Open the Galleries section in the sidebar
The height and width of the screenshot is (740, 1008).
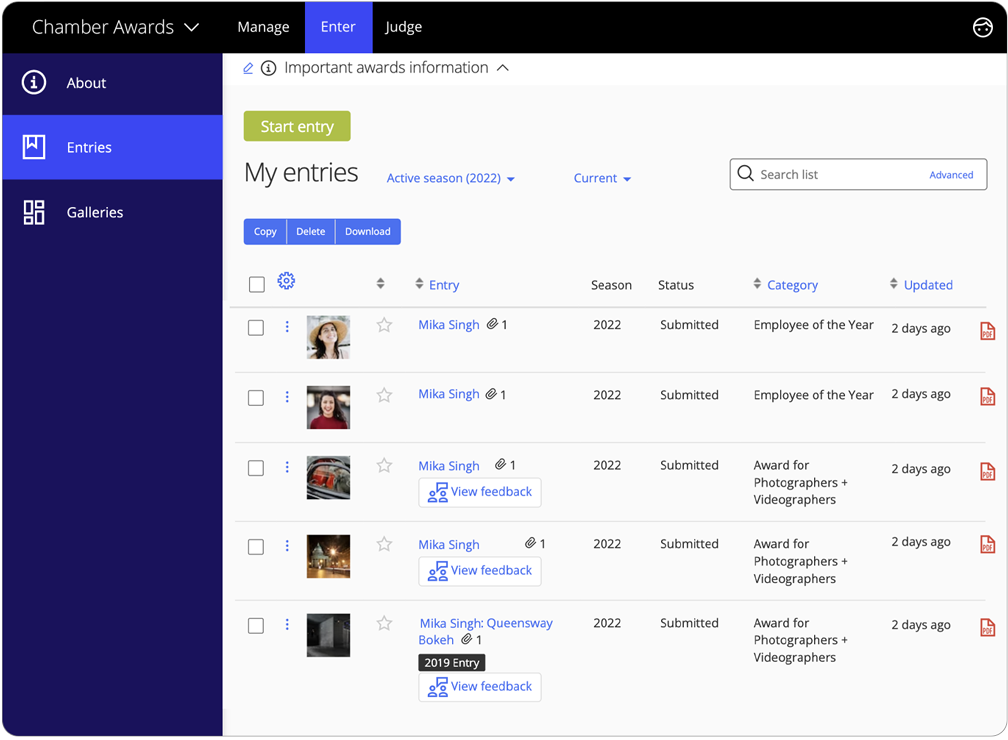tap(94, 212)
